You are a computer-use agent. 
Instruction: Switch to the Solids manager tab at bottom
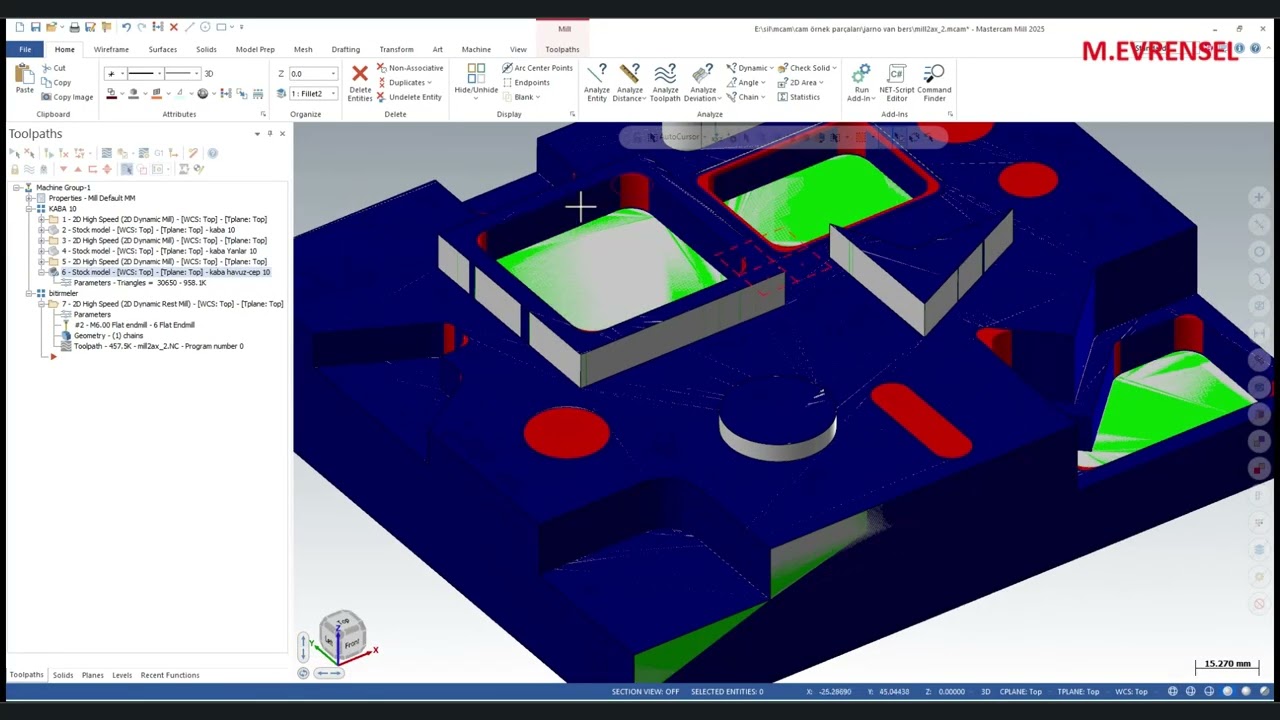pos(63,675)
